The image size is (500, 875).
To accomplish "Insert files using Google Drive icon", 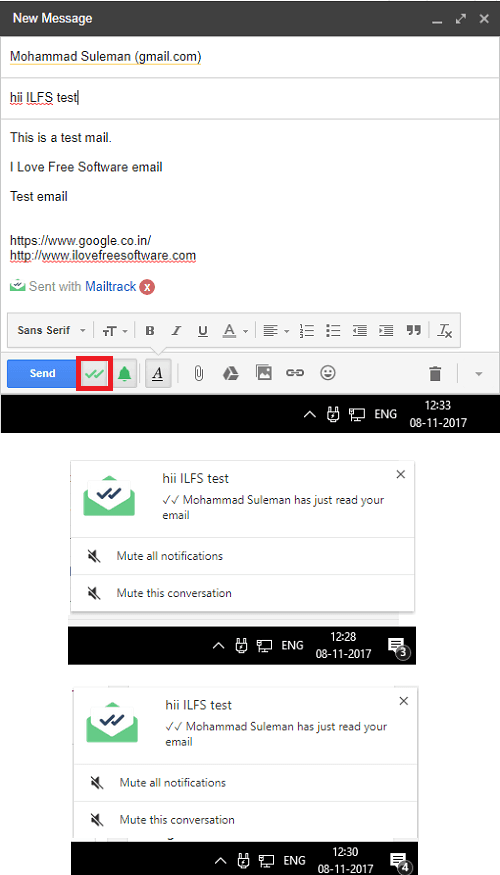I will (230, 373).
